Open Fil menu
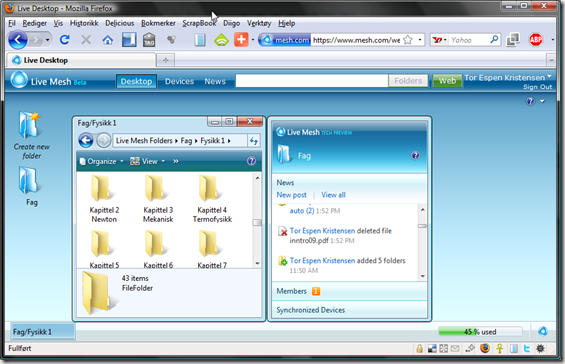 12,23
